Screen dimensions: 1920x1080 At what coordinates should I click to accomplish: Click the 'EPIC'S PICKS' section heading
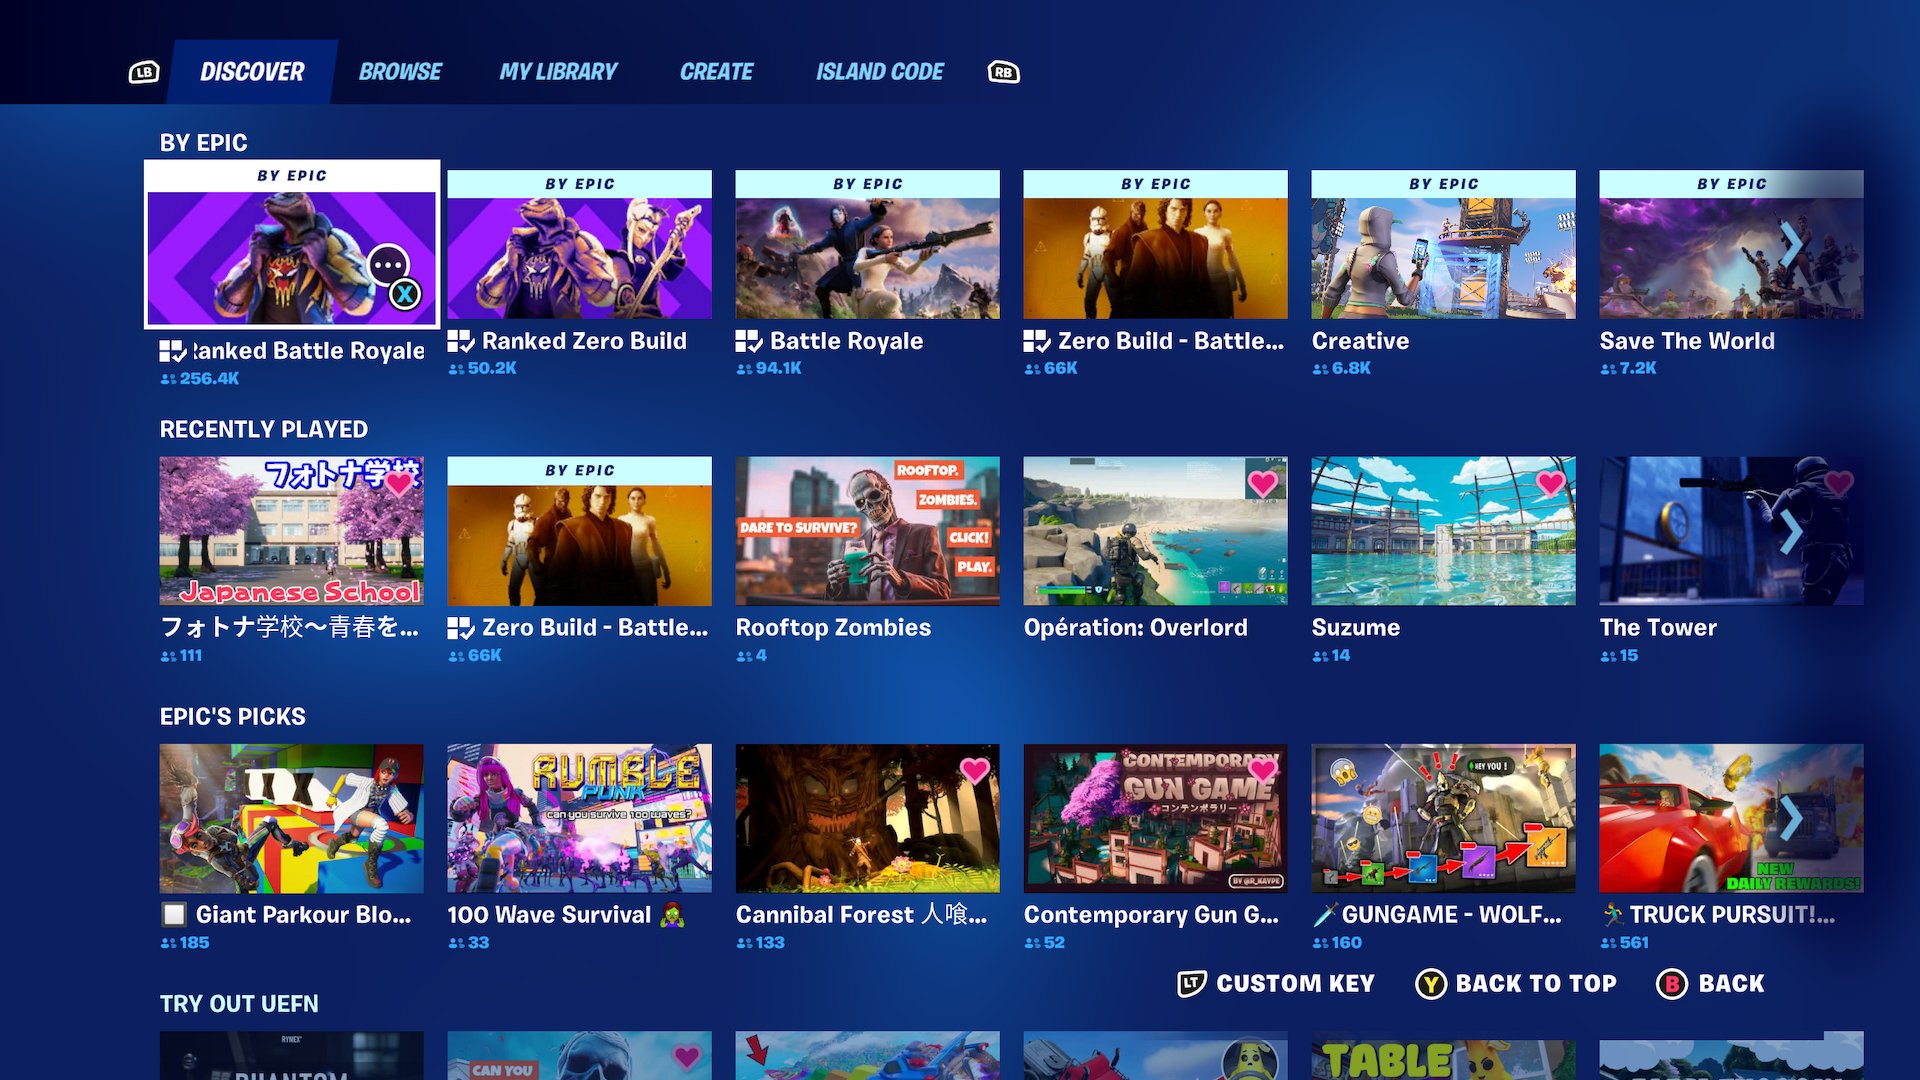233,717
